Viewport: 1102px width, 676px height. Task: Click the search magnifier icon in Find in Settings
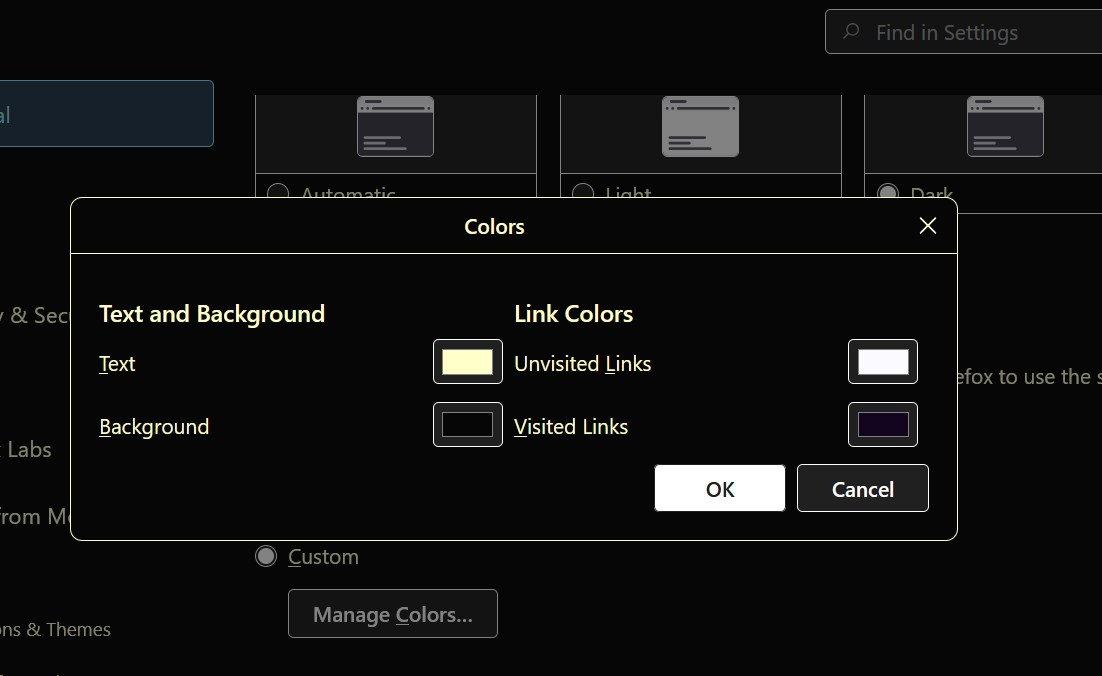(851, 31)
